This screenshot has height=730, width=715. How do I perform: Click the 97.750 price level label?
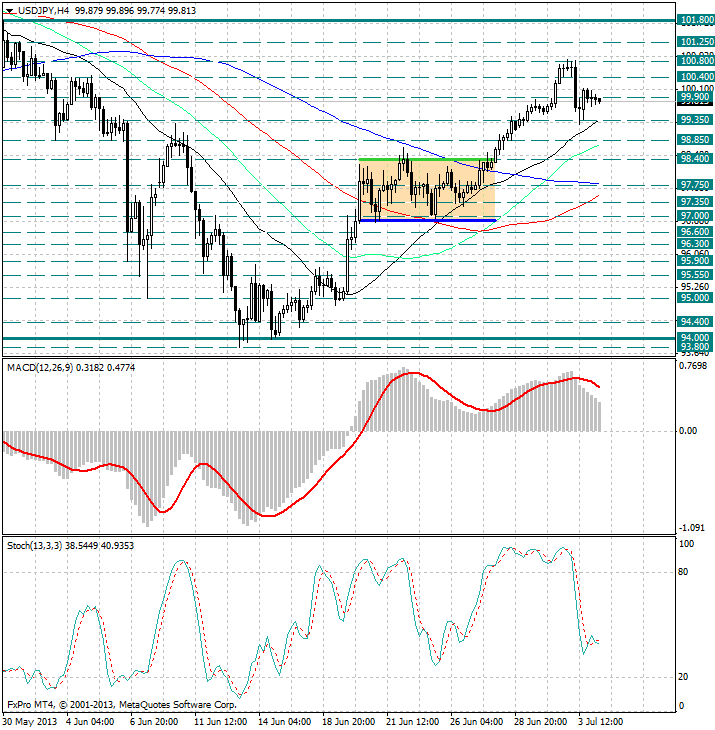point(695,185)
